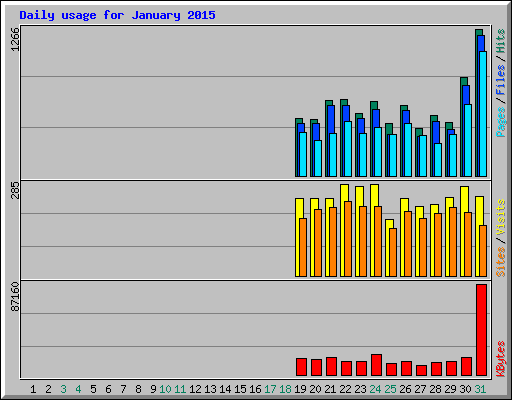Image resolution: width=512 pixels, height=400 pixels.
Task: Click day 30 label on the x-axis
Action: (x=465, y=389)
